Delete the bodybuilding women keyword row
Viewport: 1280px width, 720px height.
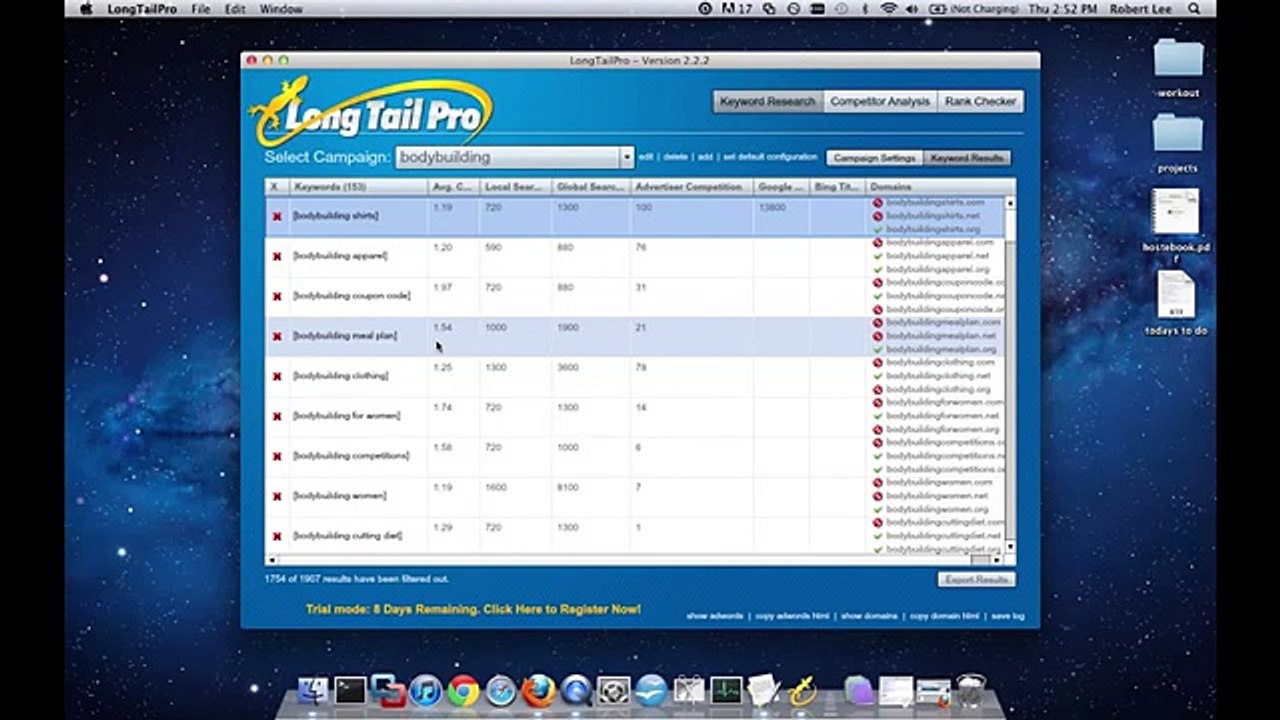(277, 496)
